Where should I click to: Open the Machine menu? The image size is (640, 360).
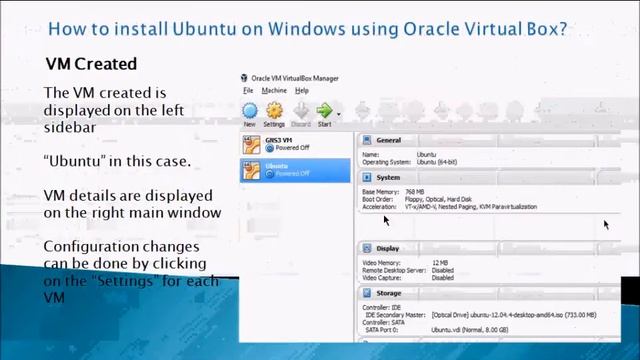pyautogui.click(x=274, y=91)
